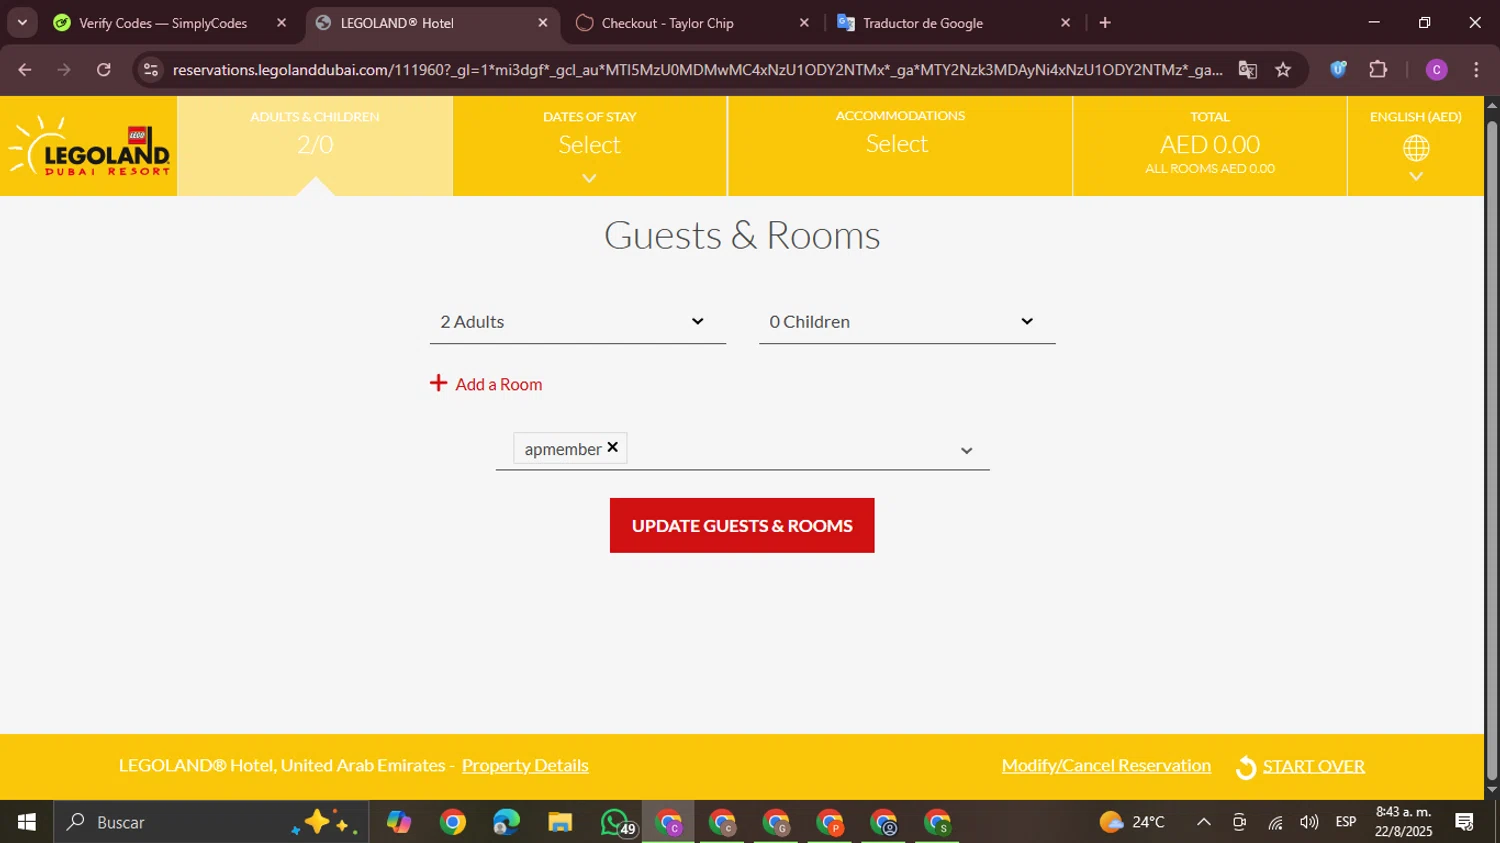Open the Accommodations step
Screen dimensions: 1500x843
point(900,146)
